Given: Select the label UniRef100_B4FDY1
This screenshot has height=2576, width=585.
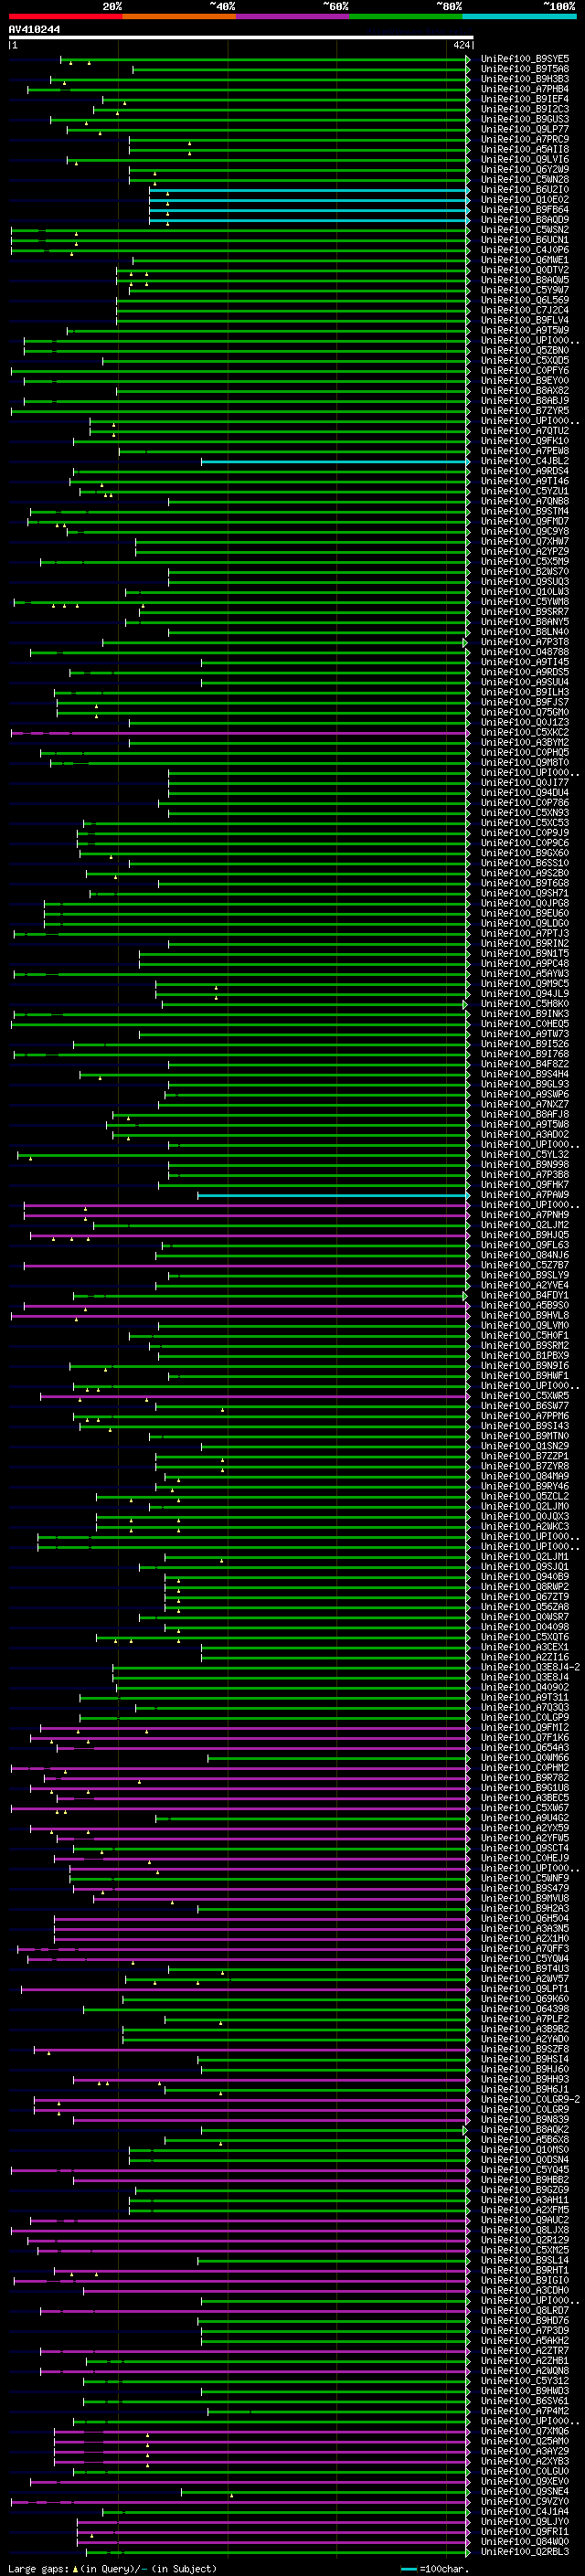Looking at the screenshot, I should (525, 1296).
